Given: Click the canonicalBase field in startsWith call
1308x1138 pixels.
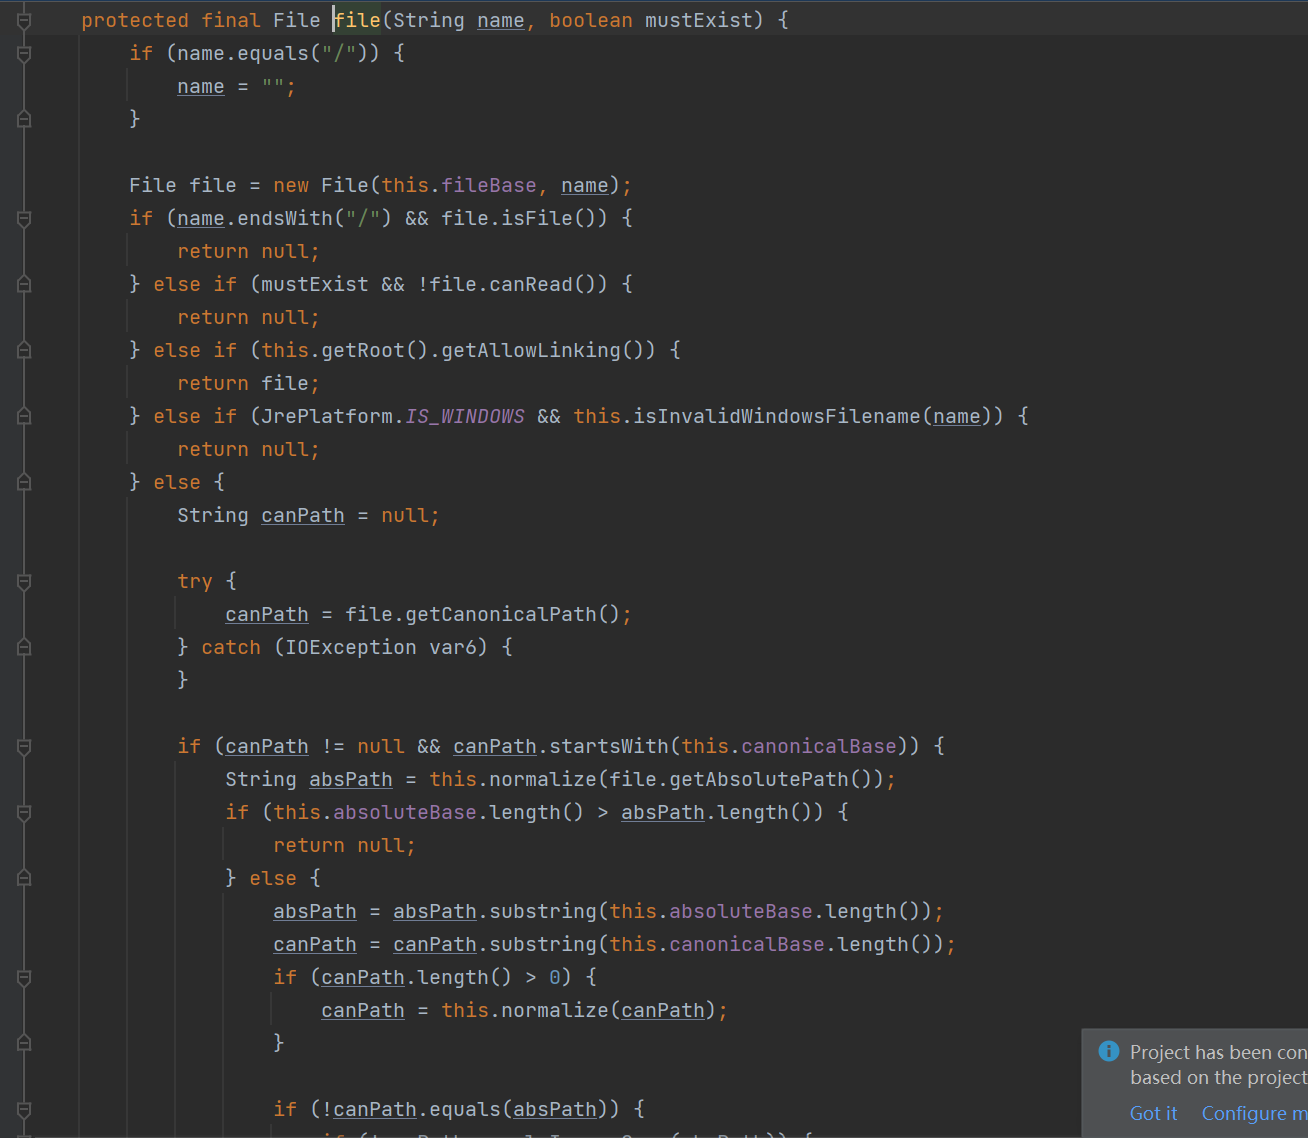Looking at the screenshot, I should pos(819,746).
